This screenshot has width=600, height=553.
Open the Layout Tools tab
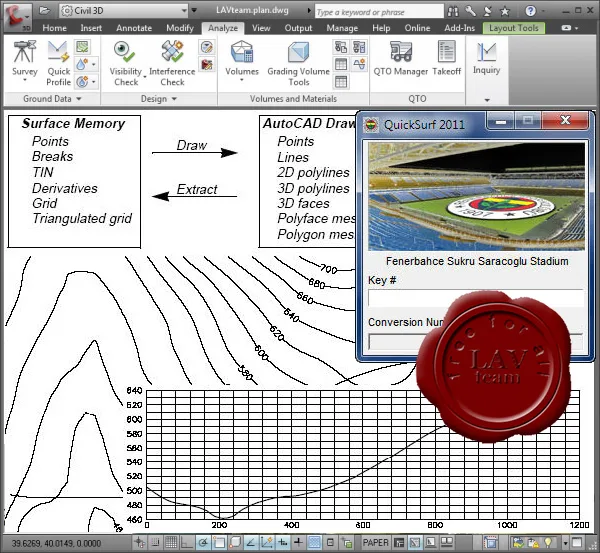(x=514, y=28)
